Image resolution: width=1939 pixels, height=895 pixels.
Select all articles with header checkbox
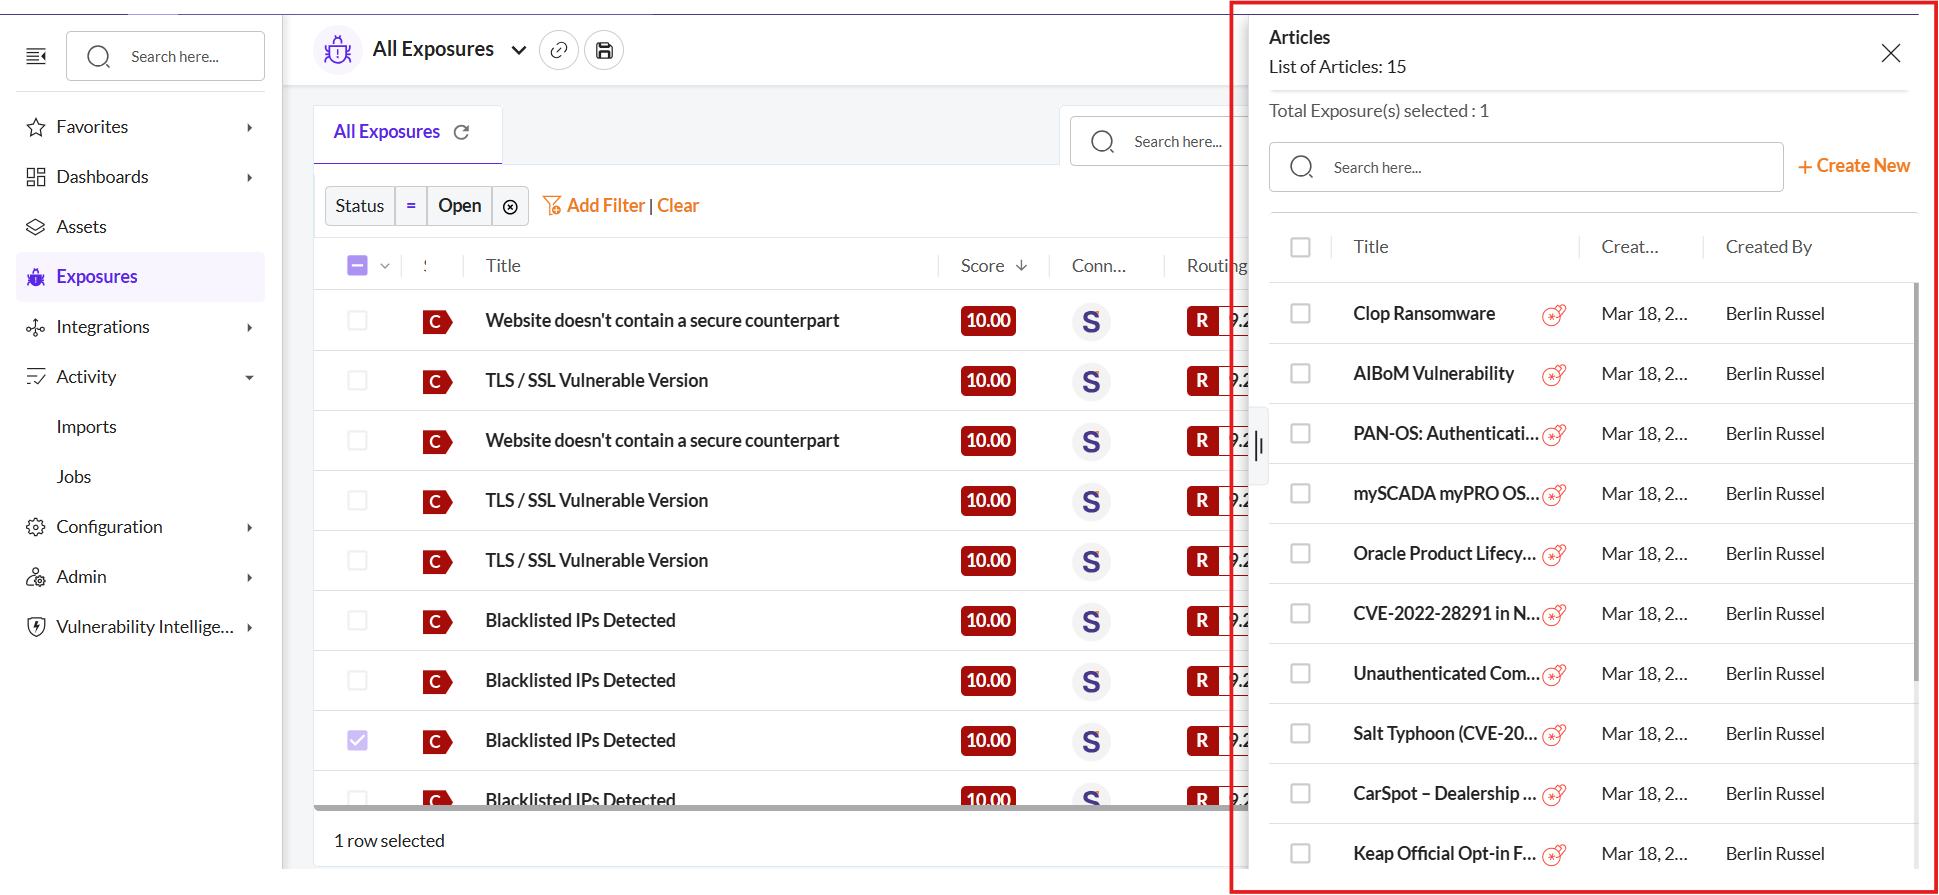(x=1300, y=247)
